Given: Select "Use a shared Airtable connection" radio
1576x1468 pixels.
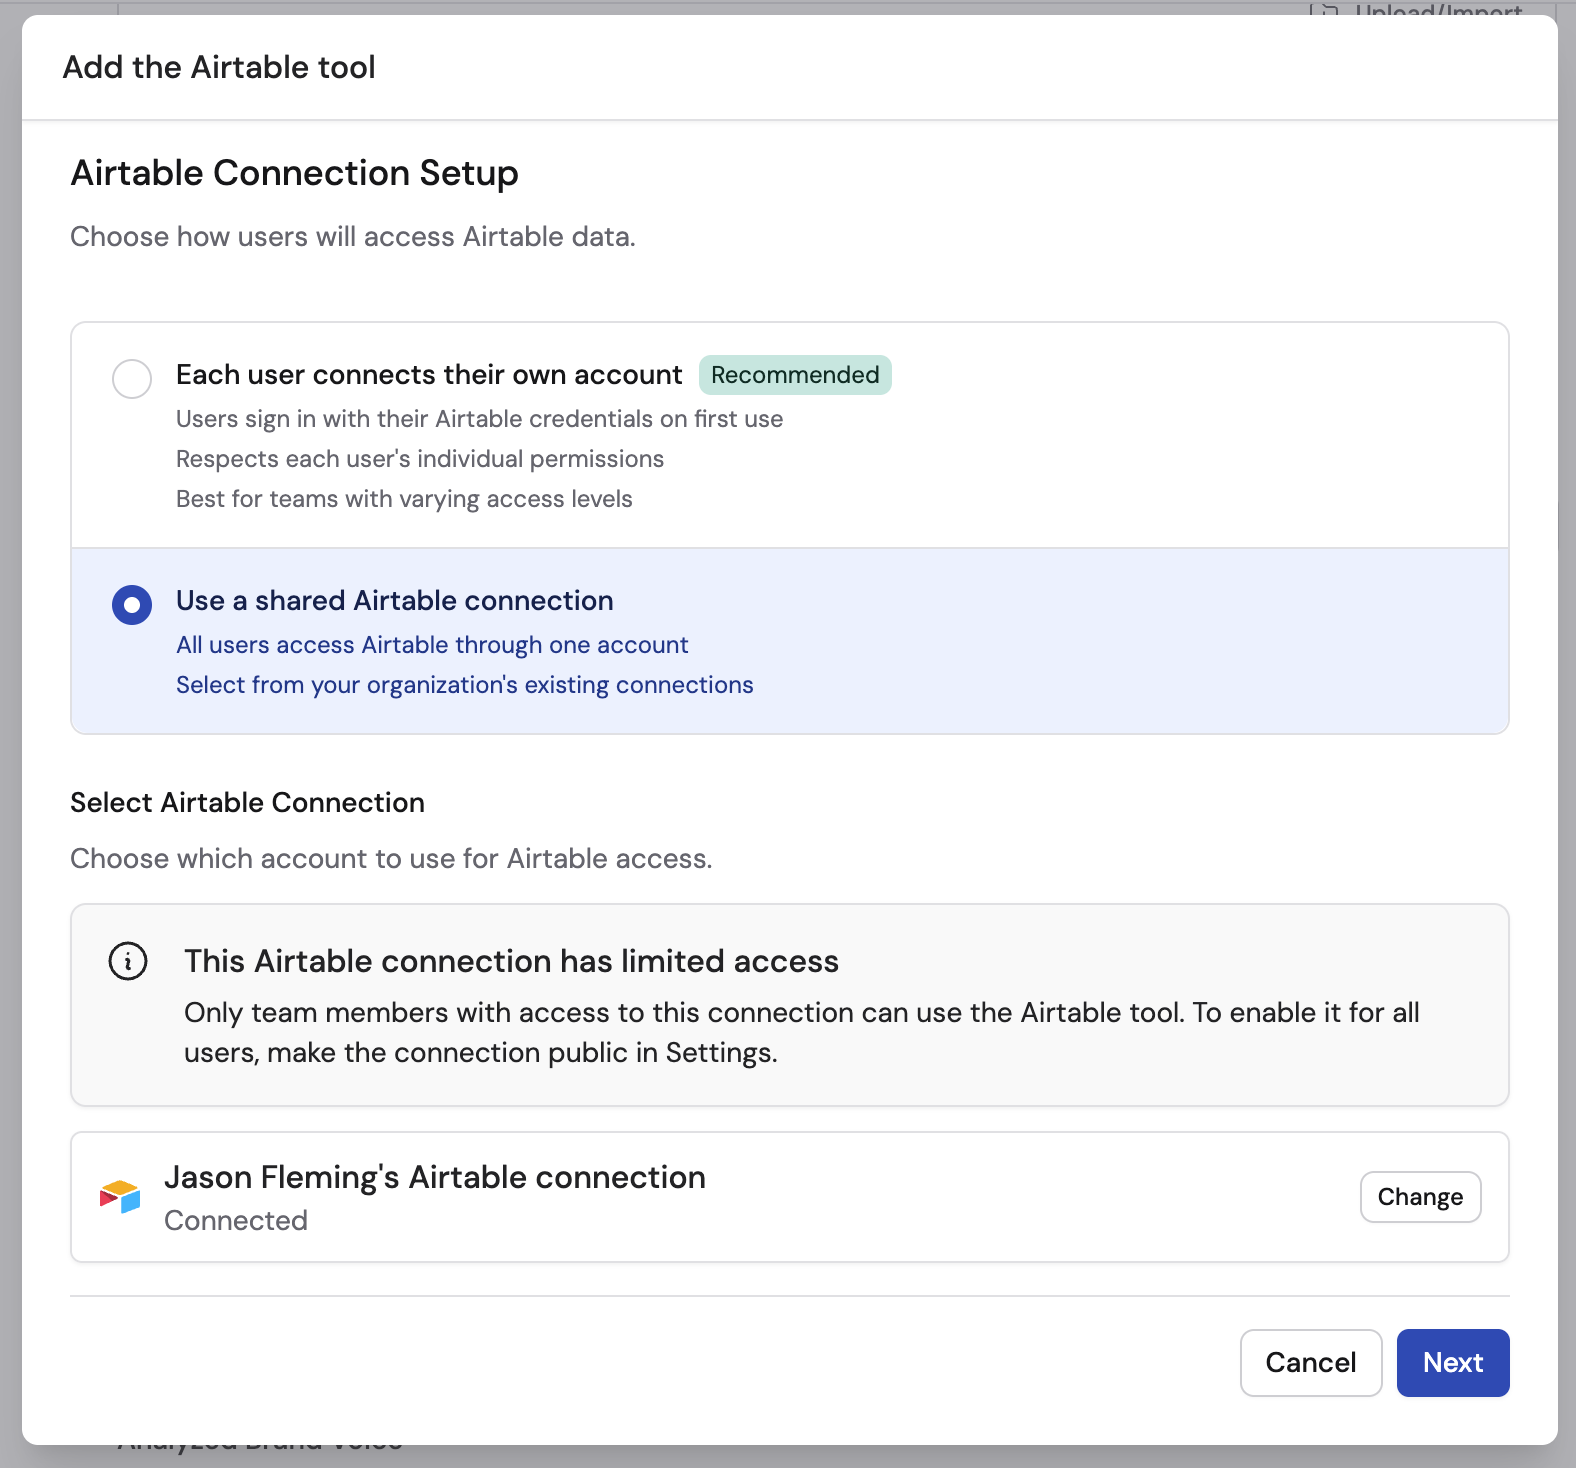Looking at the screenshot, I should 132,605.
